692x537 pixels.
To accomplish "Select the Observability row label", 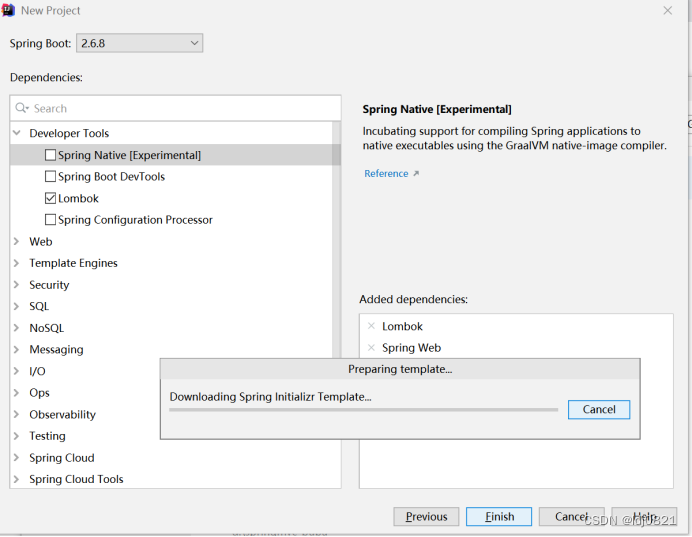I will click(x=62, y=414).
